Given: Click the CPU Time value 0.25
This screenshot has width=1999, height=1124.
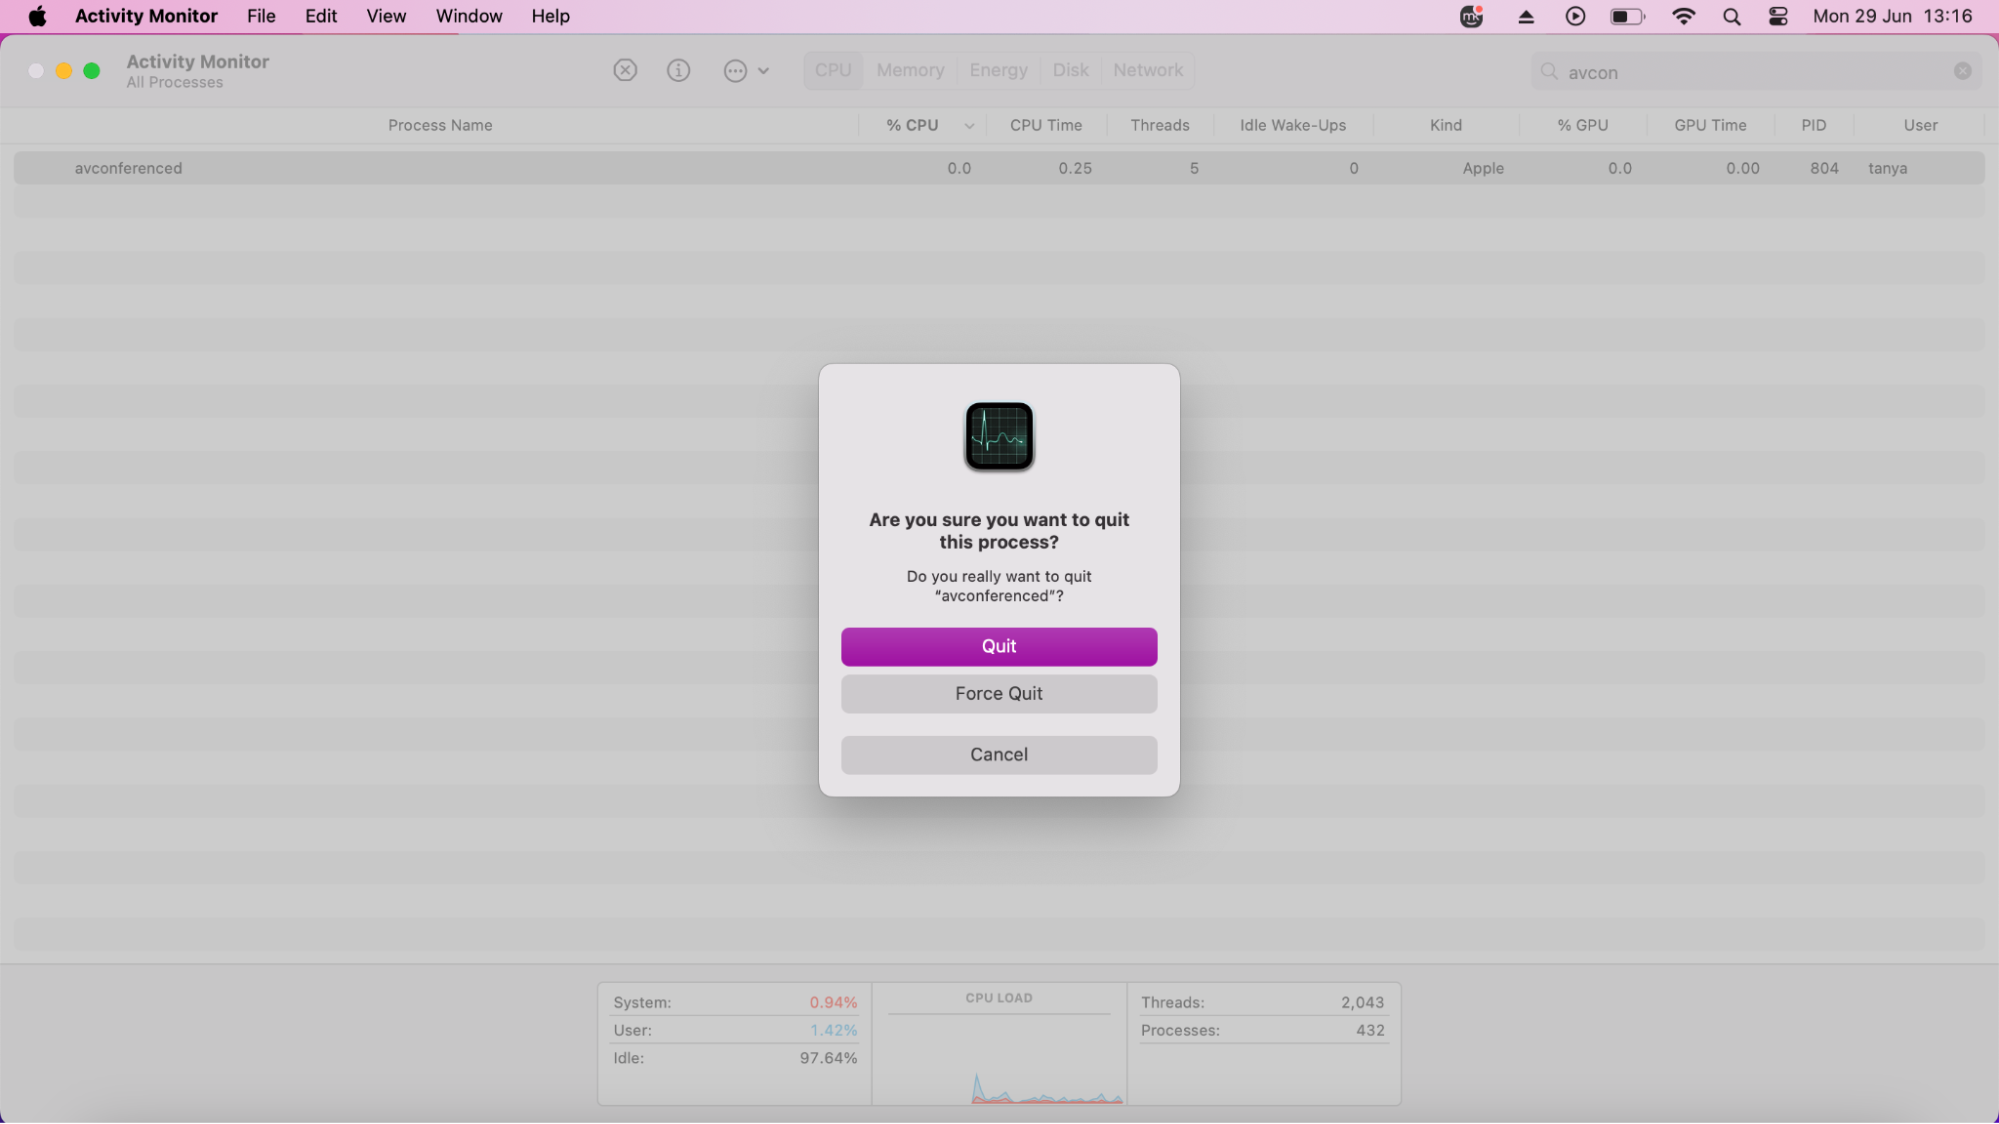Looking at the screenshot, I should (x=1075, y=168).
